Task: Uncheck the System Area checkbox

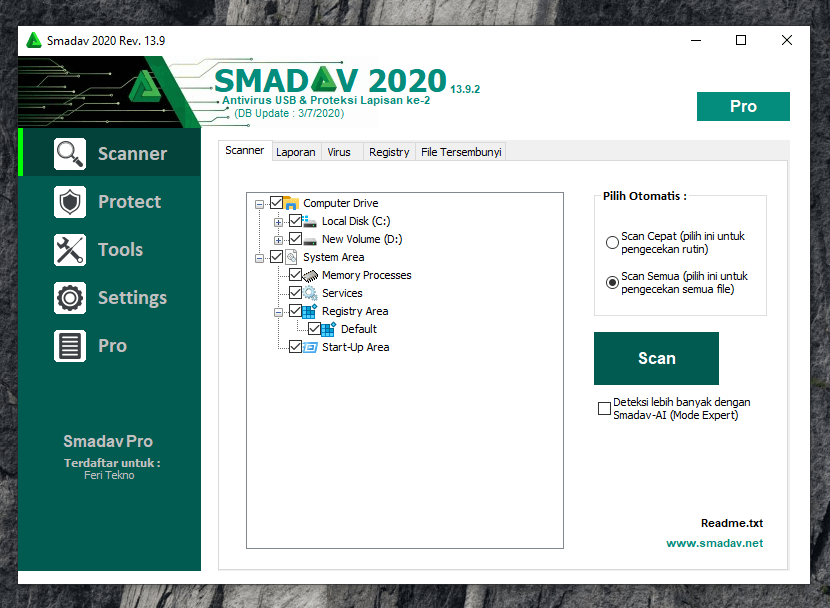Action: [276, 257]
